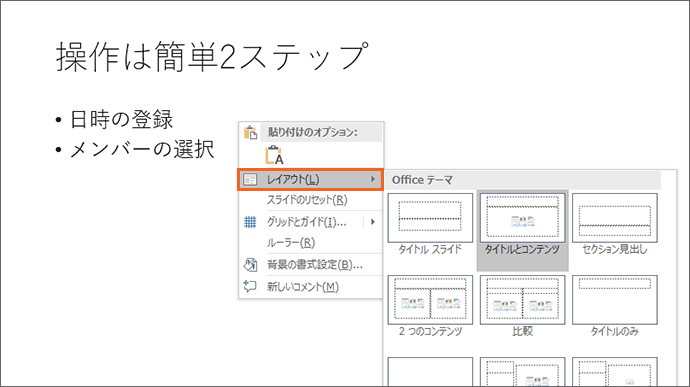The width and height of the screenshot is (690, 387).
Task: Select the 比較 layout thumbnail
Action: (522, 300)
